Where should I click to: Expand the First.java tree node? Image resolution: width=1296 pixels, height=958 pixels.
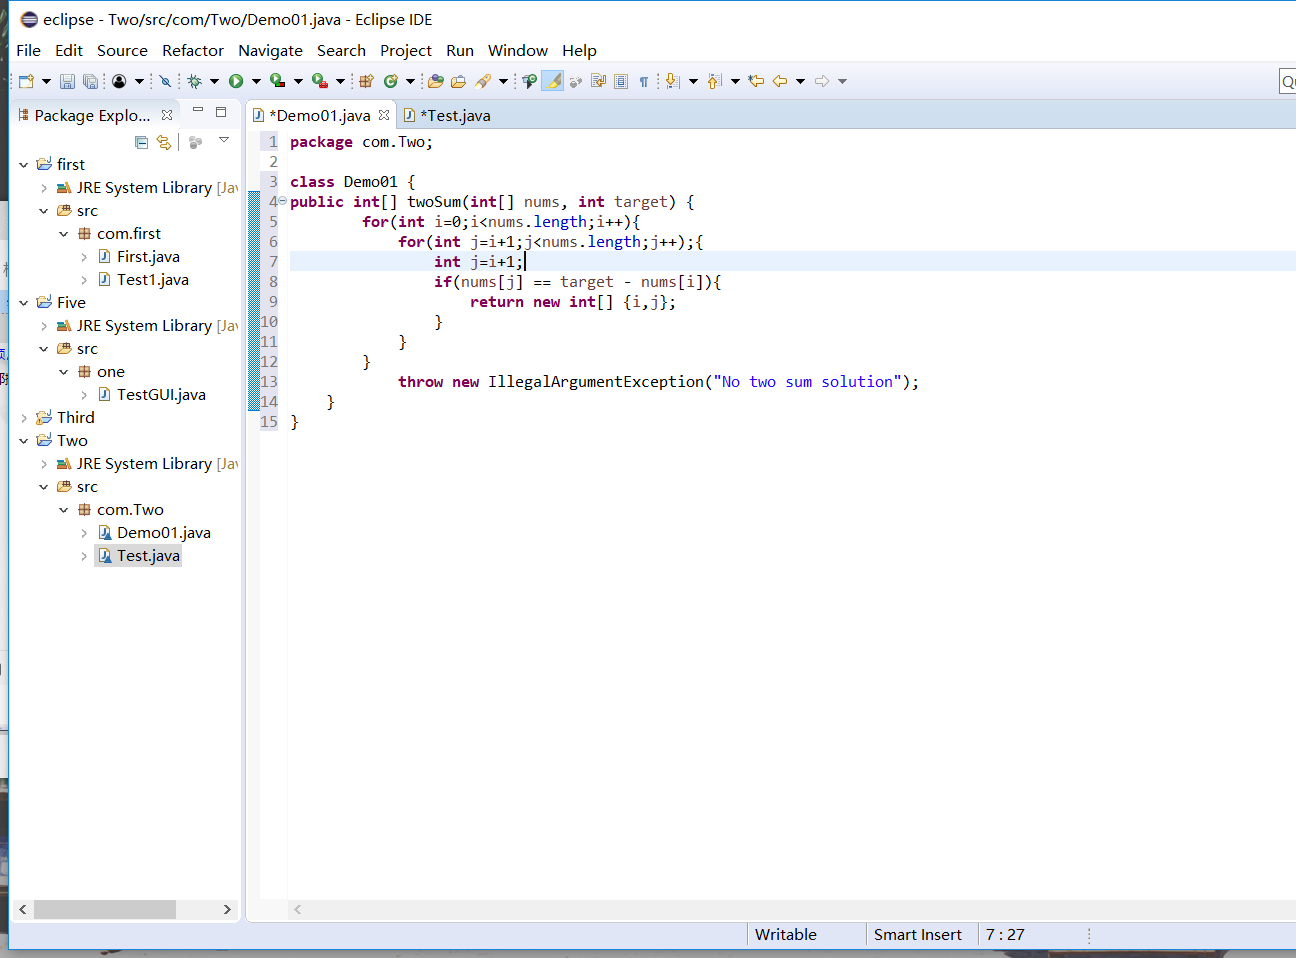[x=84, y=256]
